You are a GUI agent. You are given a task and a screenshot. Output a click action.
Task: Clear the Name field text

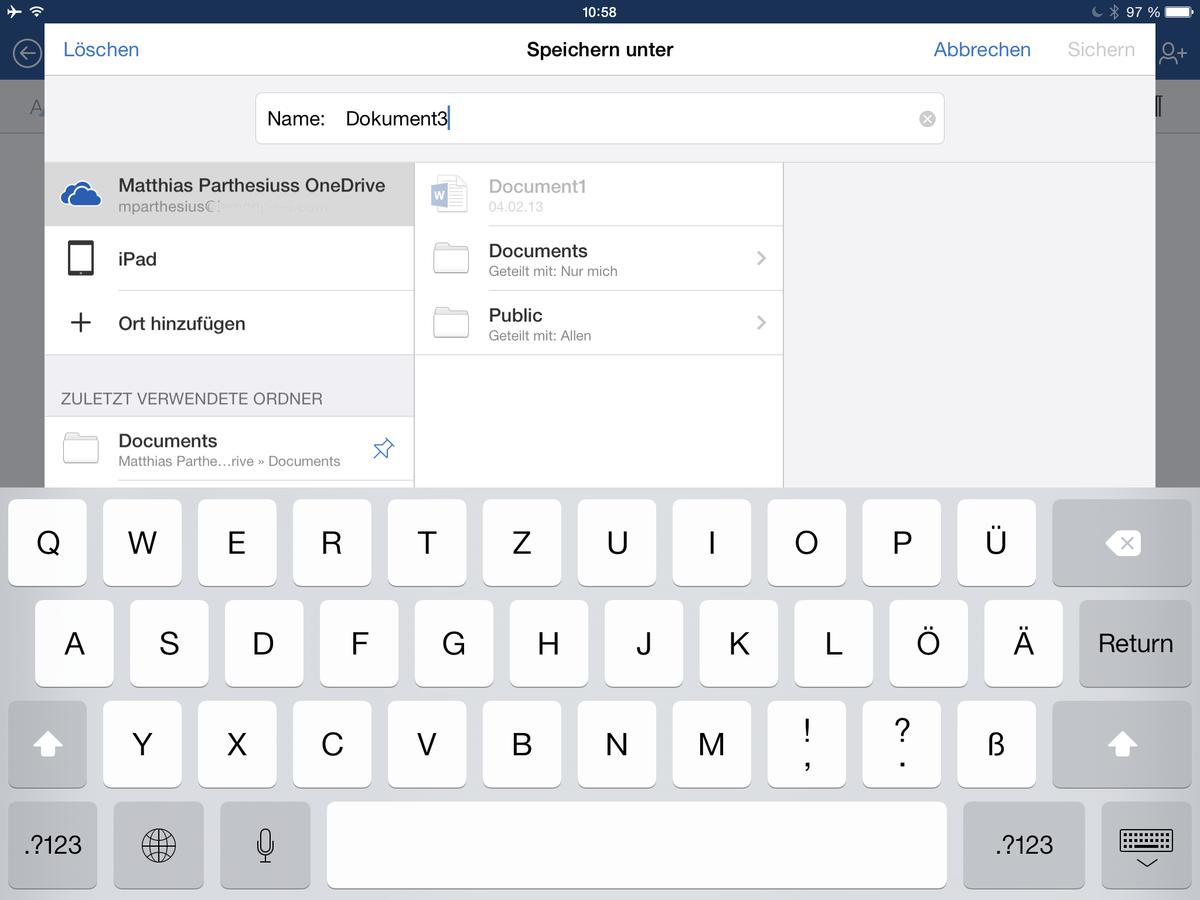pyautogui.click(x=927, y=119)
